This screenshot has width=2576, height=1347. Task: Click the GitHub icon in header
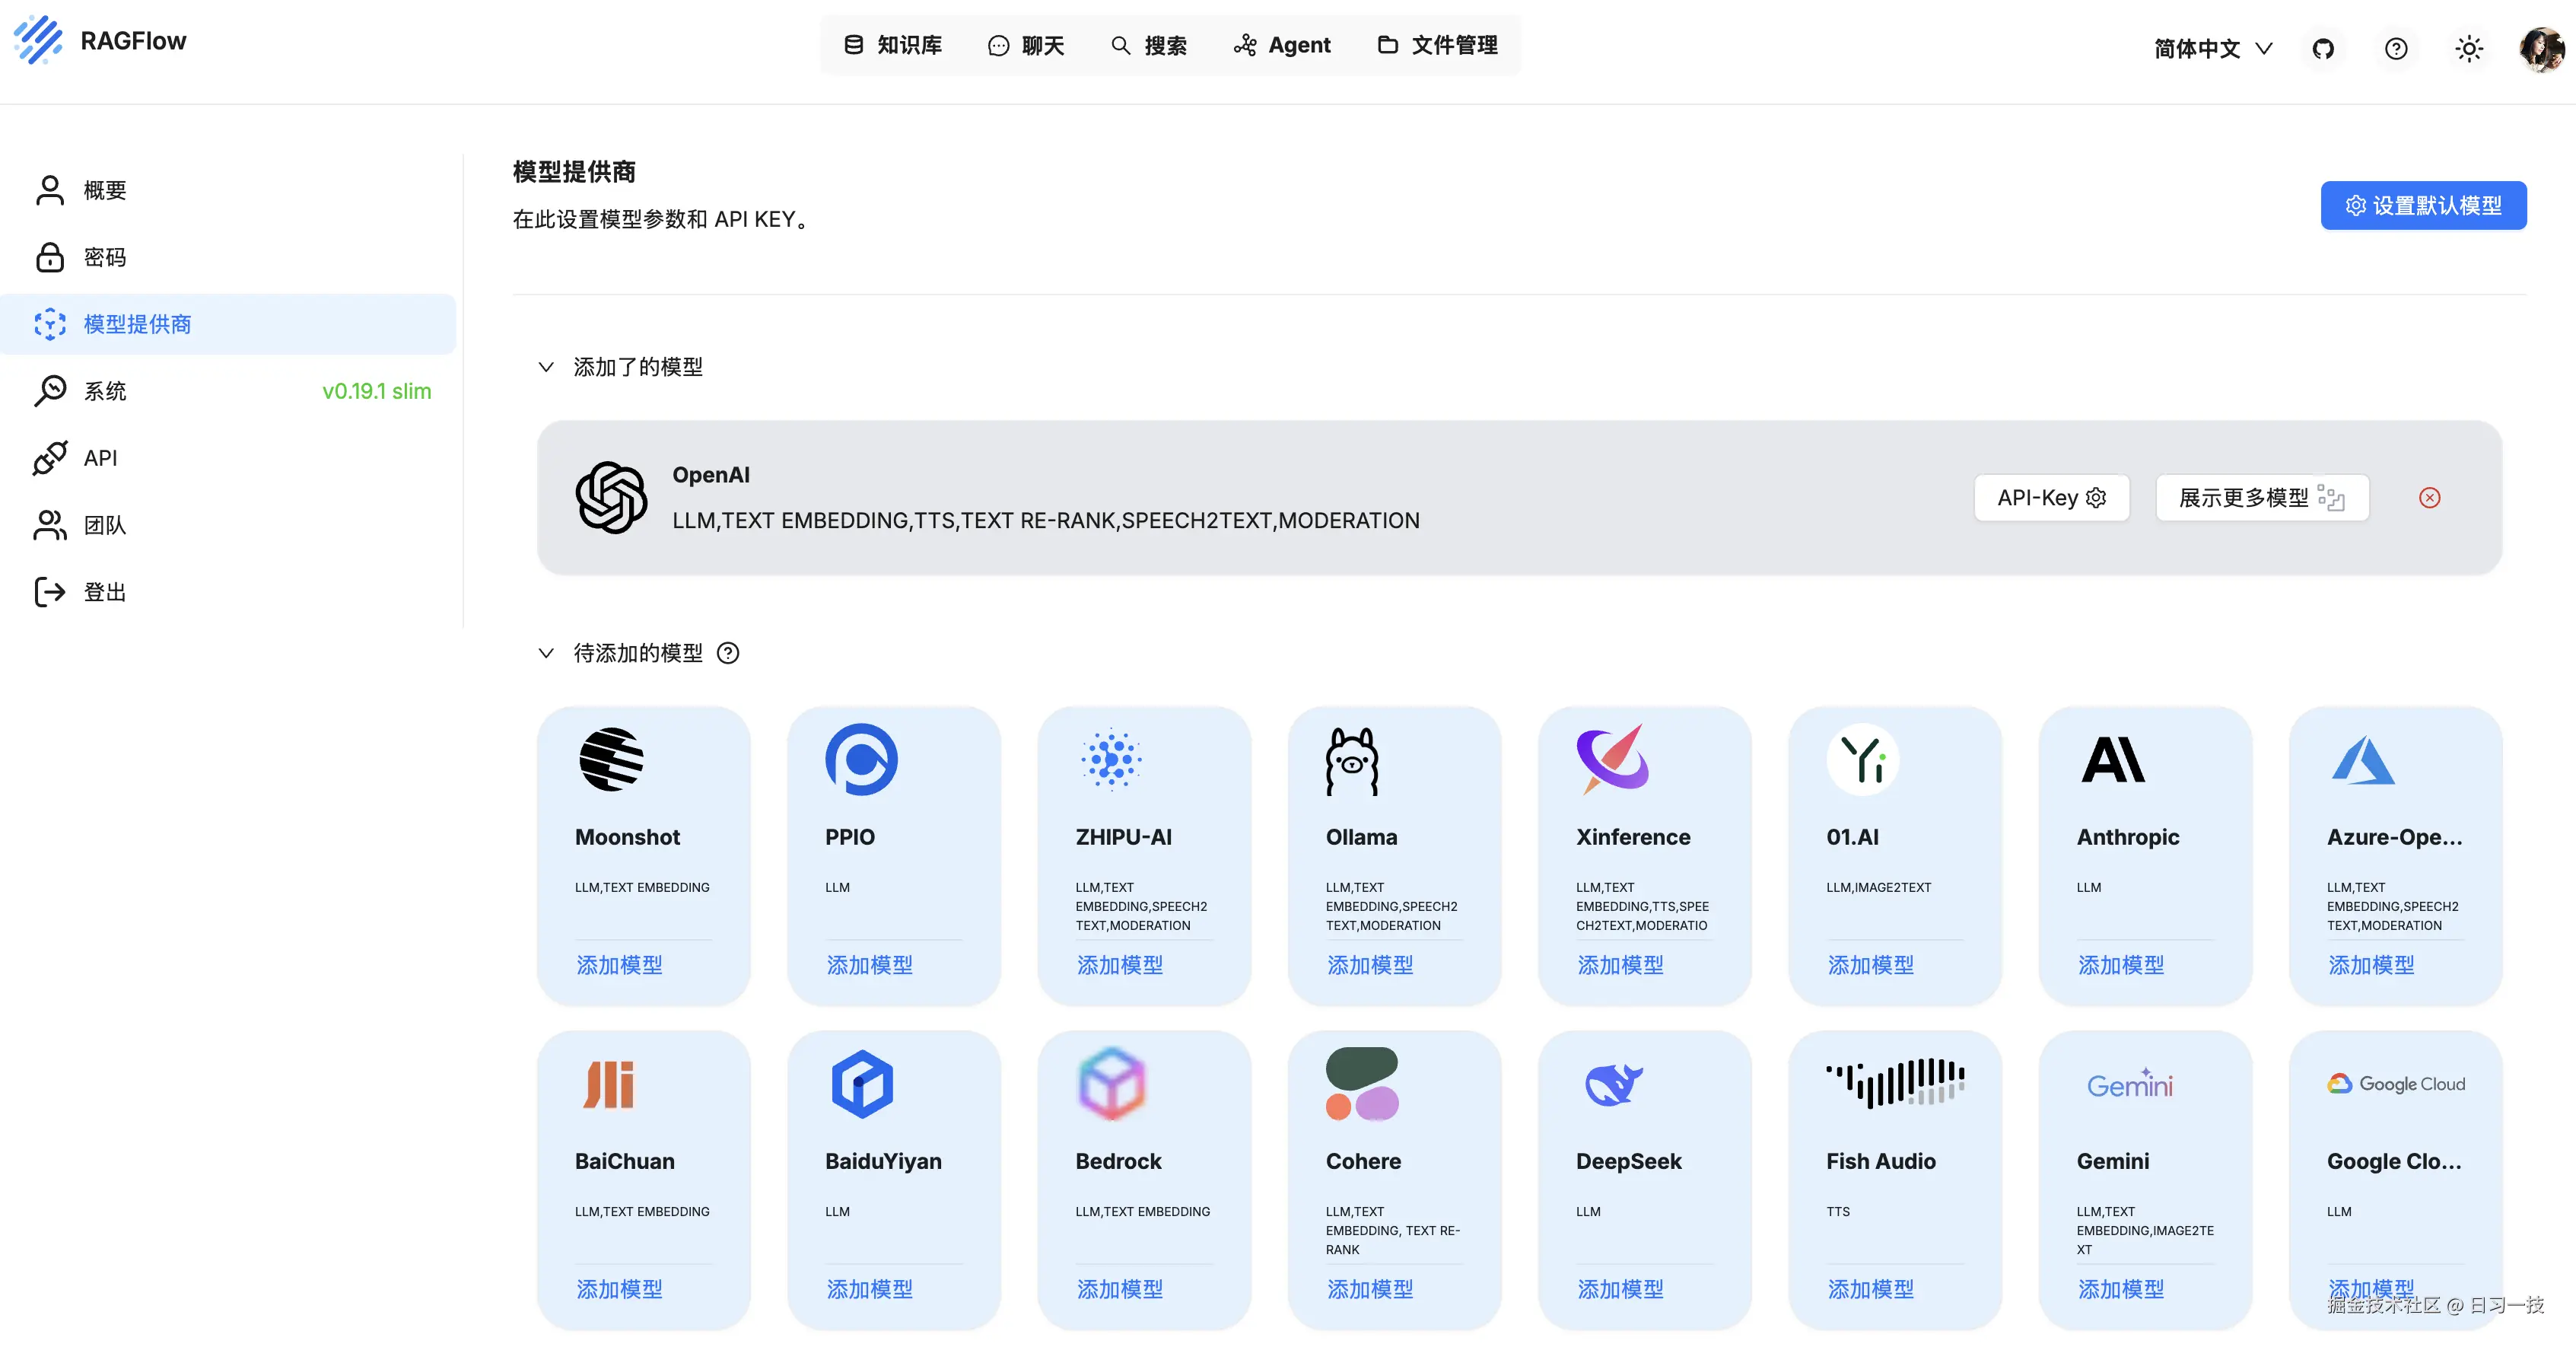click(x=2322, y=48)
